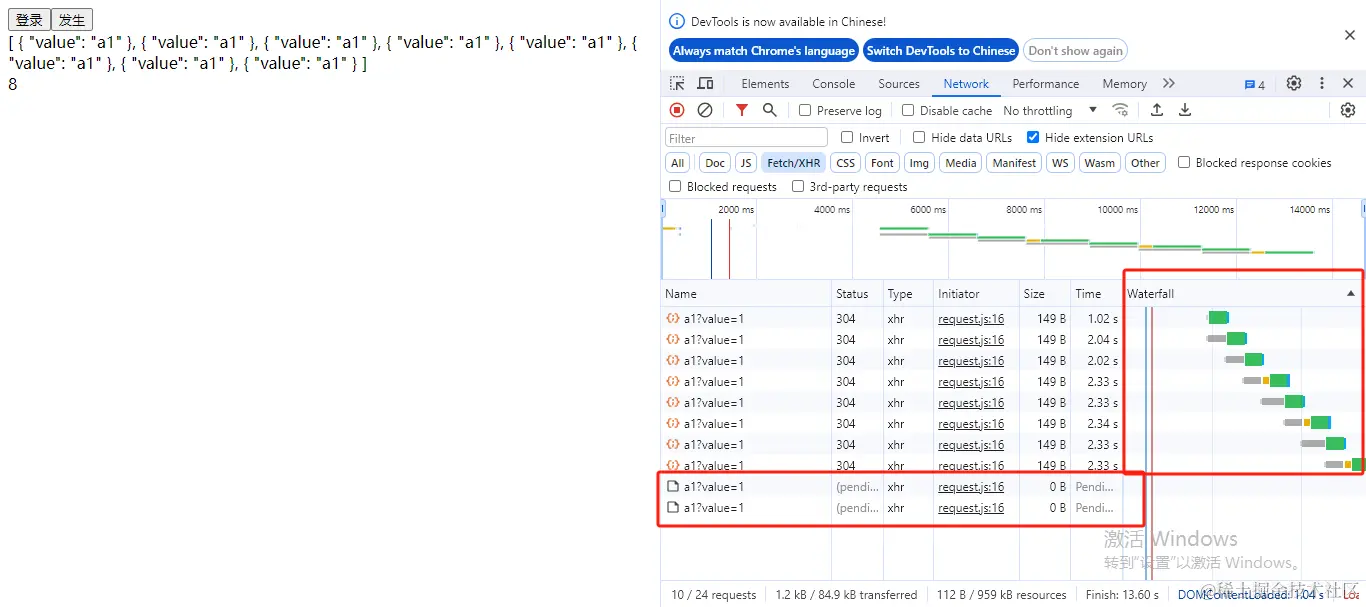Switch to the Memory tab
This screenshot has width=1366, height=607.
[1124, 84]
